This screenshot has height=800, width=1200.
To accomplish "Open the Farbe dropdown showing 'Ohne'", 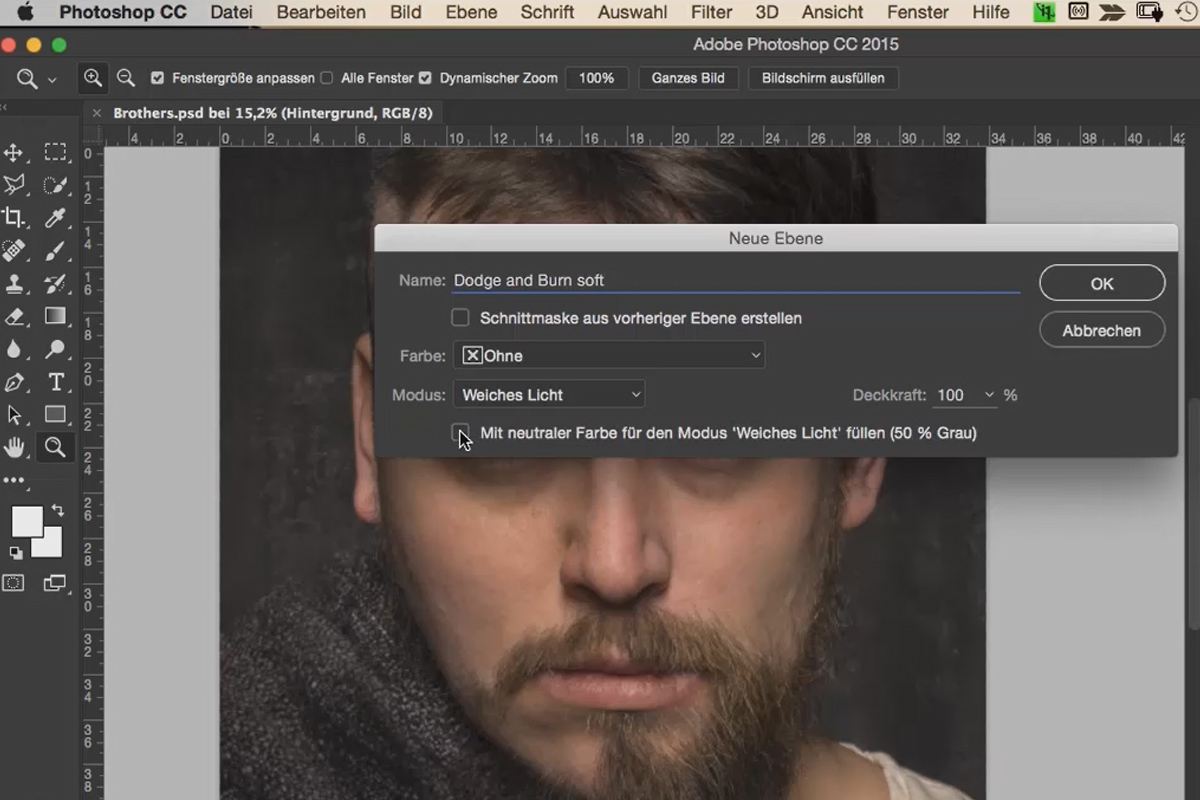I will tap(610, 355).
